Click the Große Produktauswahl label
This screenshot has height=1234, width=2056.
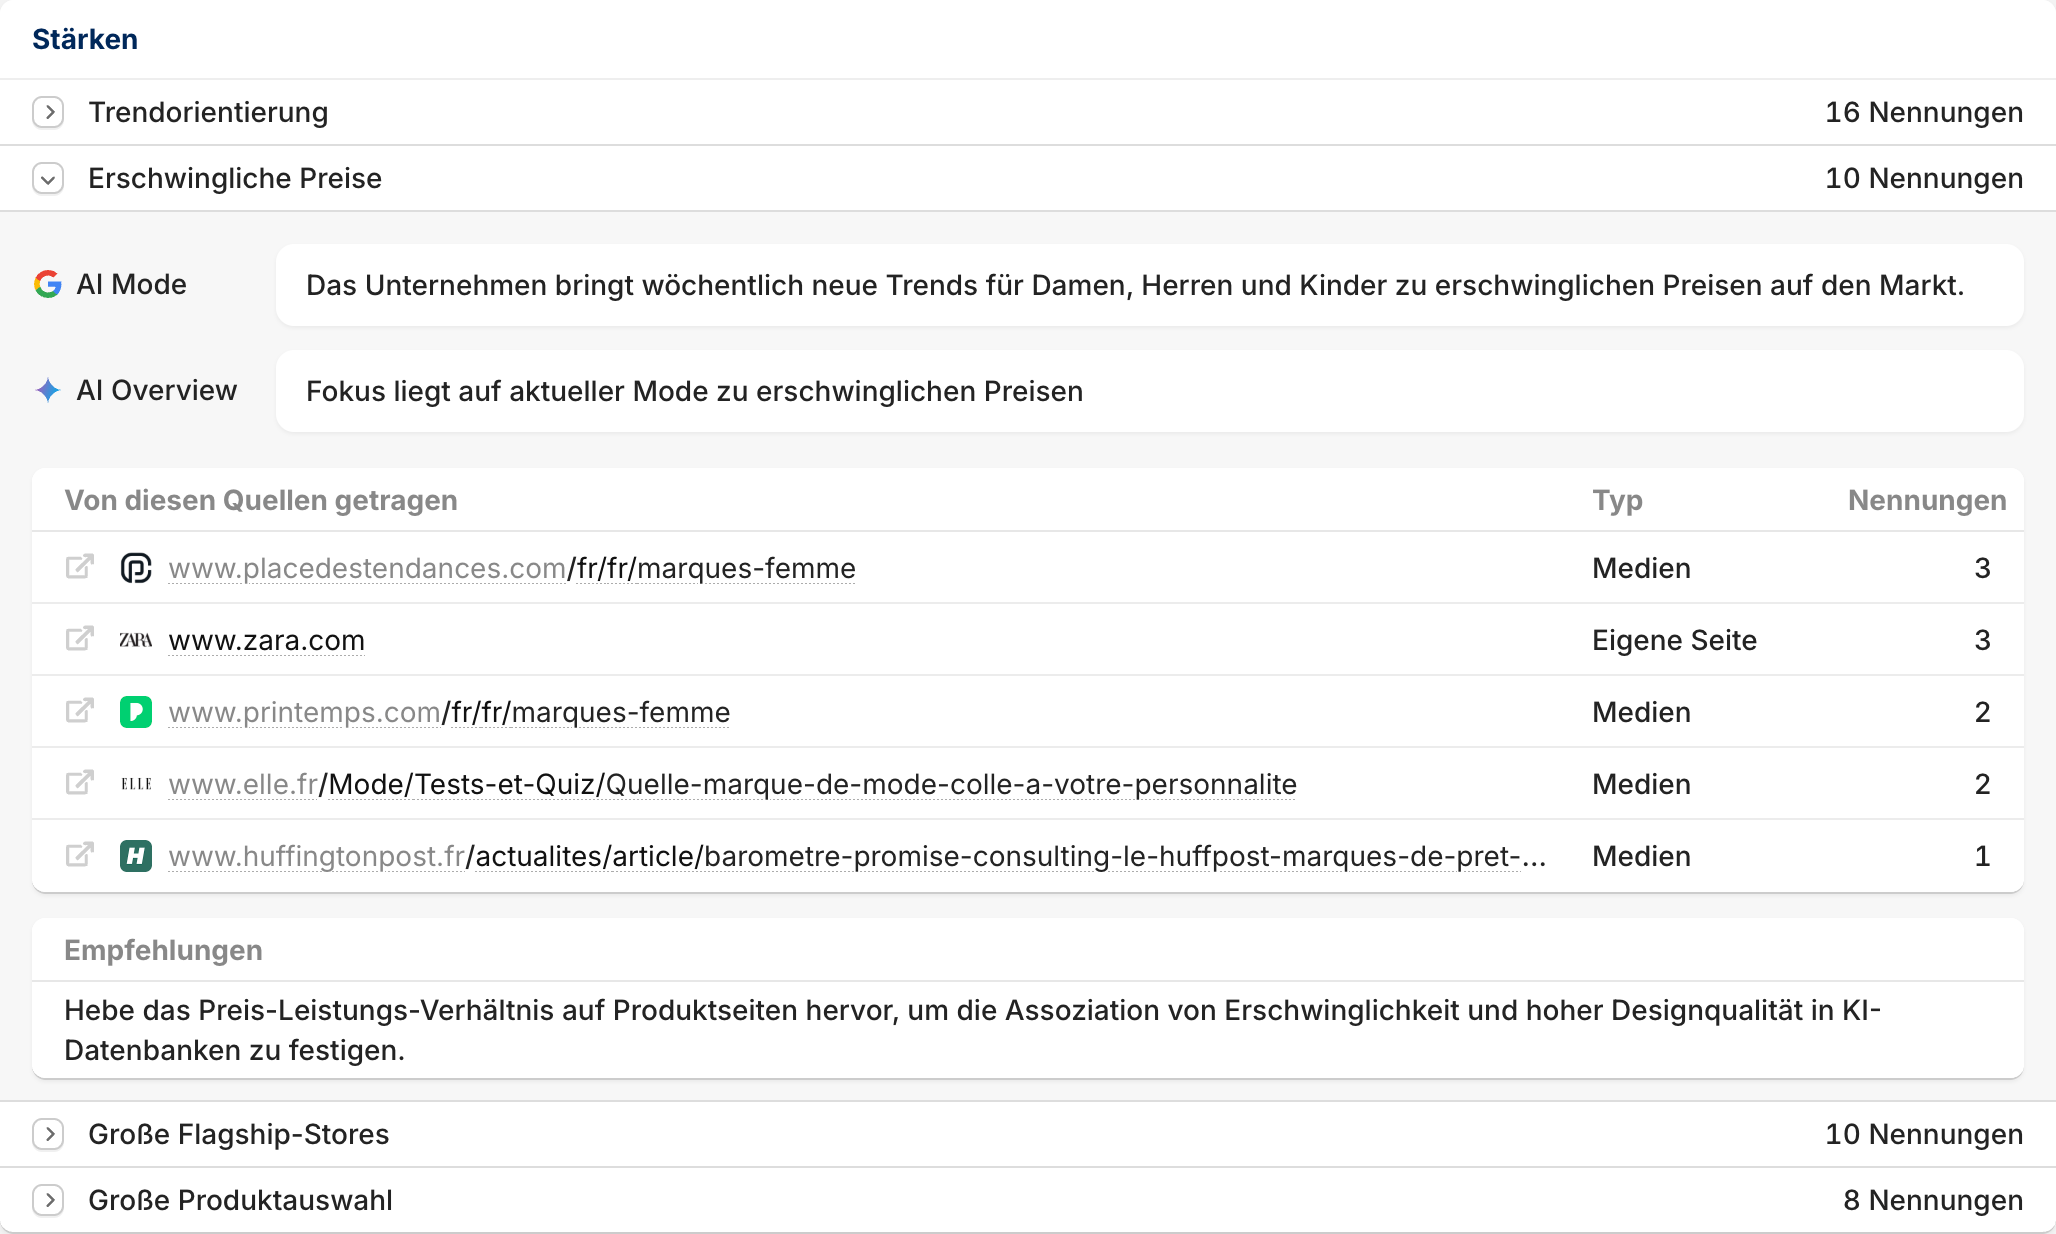coord(240,1200)
